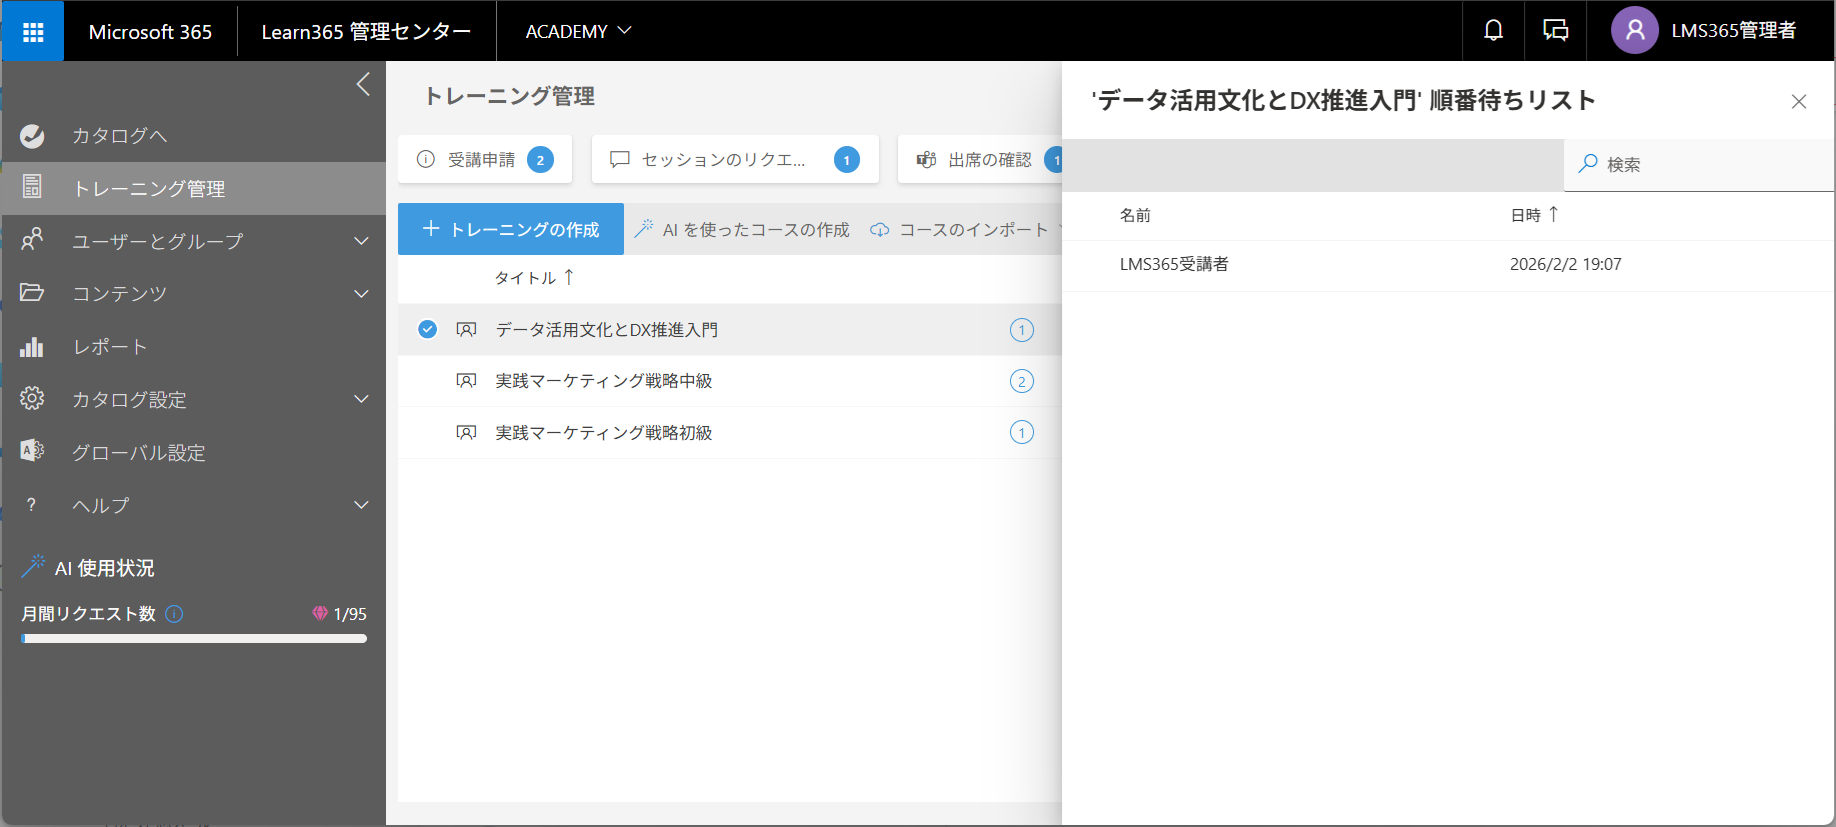Click the トレーニング管理 page heading
1836x827 pixels.
510,96
